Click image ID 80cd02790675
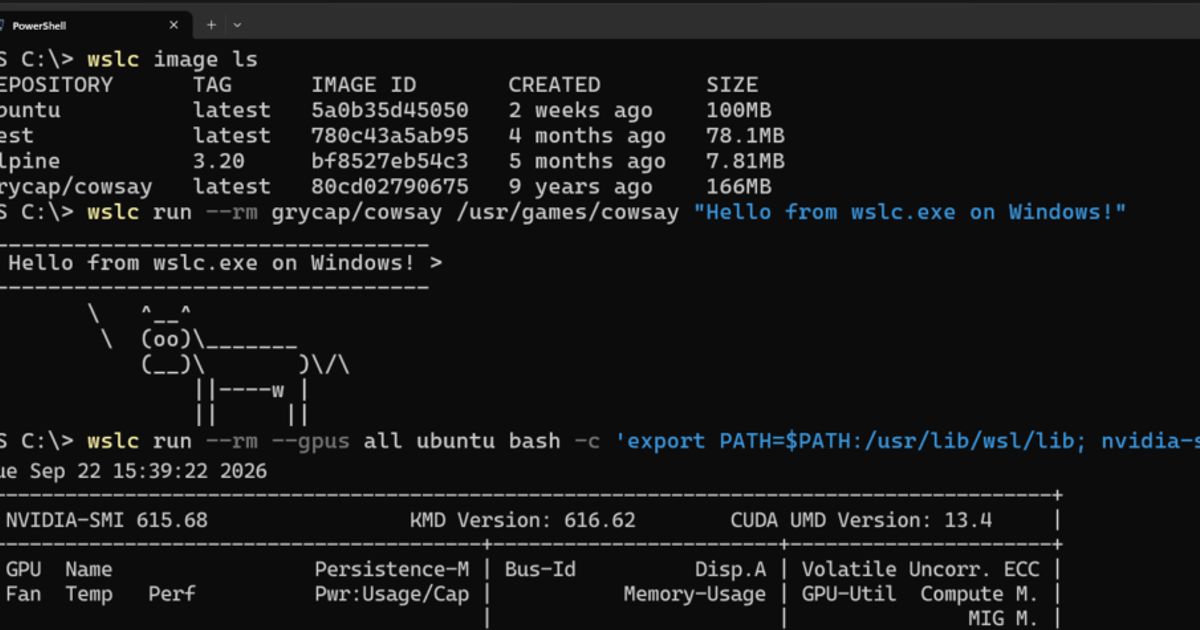Viewport: 1200px width, 630px height. (390, 186)
